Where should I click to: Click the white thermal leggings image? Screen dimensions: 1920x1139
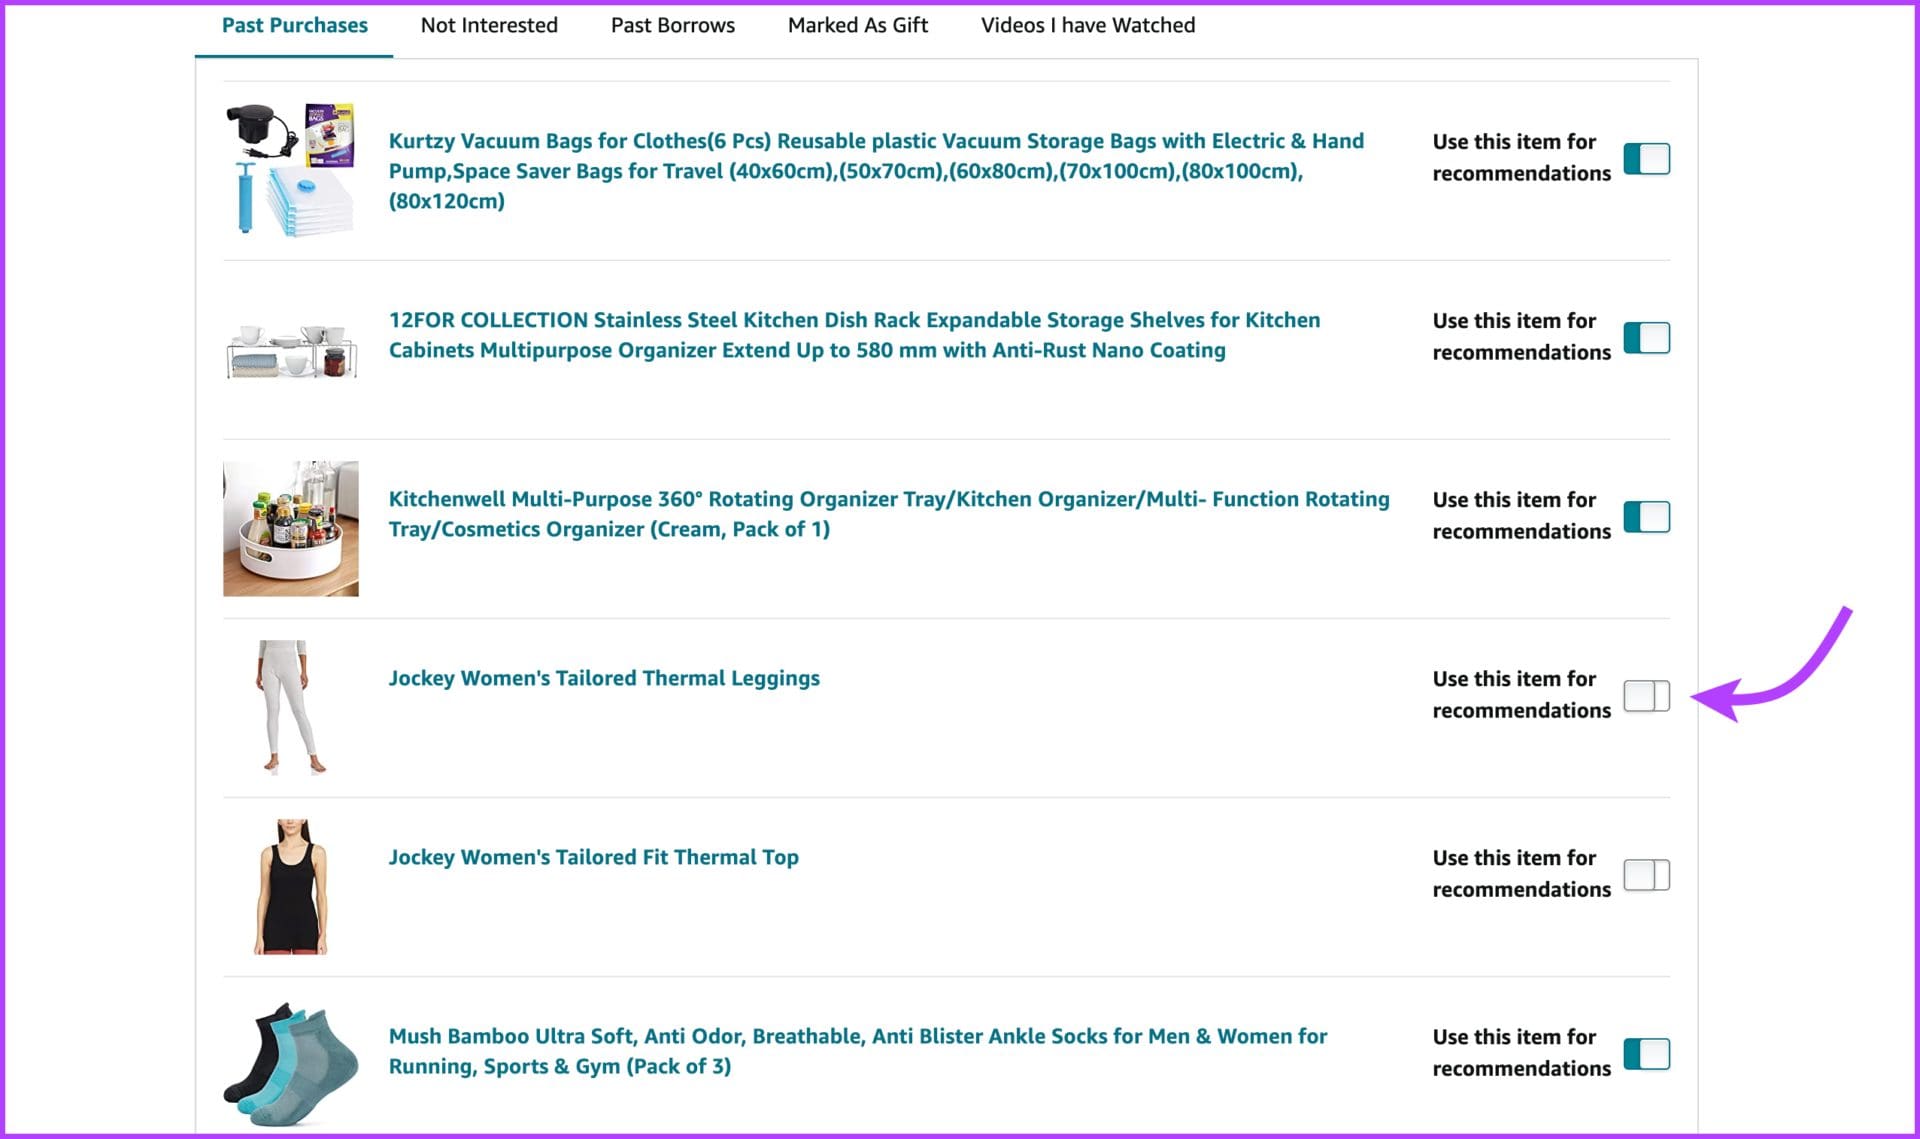click(x=291, y=707)
